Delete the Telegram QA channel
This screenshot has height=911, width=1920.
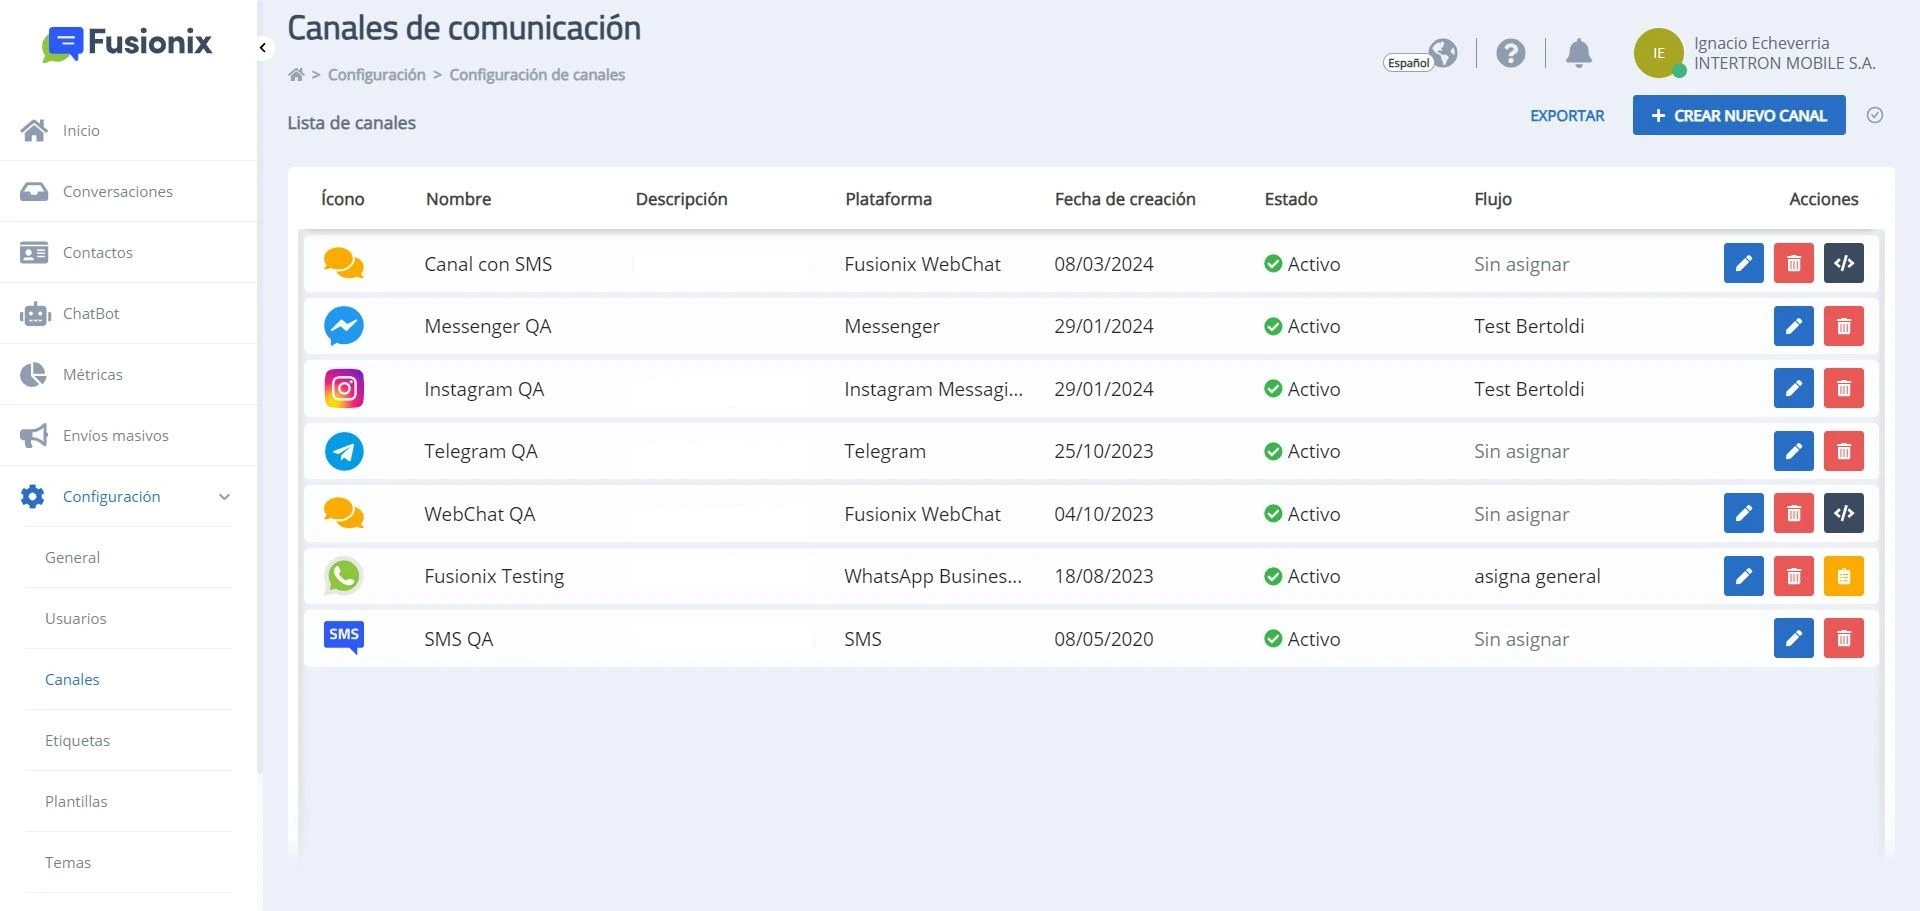pyautogui.click(x=1843, y=451)
